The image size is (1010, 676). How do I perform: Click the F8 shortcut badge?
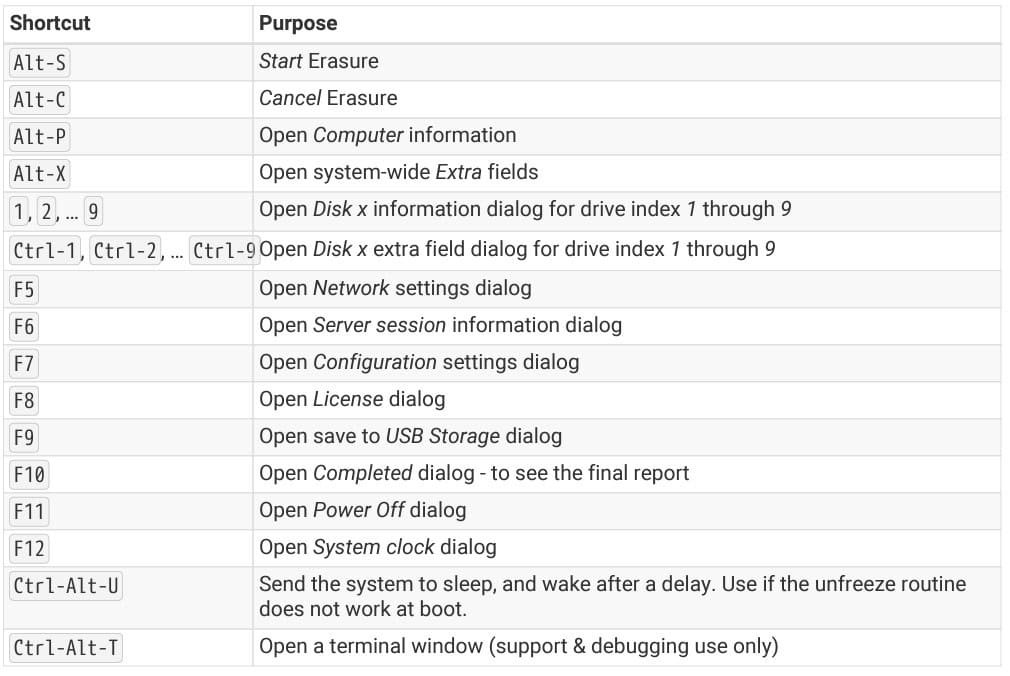click(x=23, y=400)
